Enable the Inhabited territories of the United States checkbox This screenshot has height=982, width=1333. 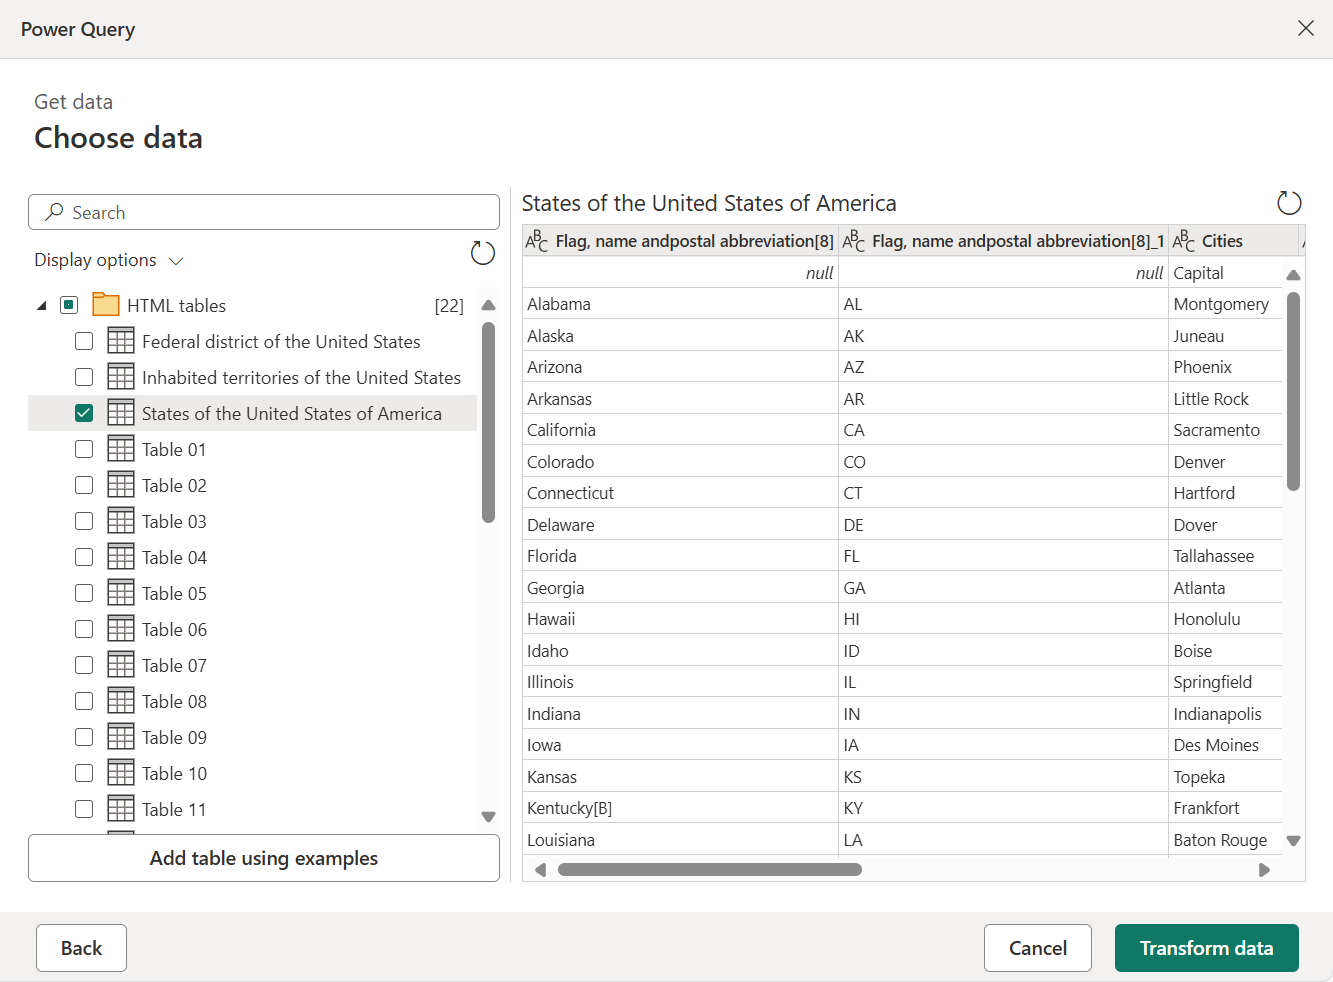(84, 377)
